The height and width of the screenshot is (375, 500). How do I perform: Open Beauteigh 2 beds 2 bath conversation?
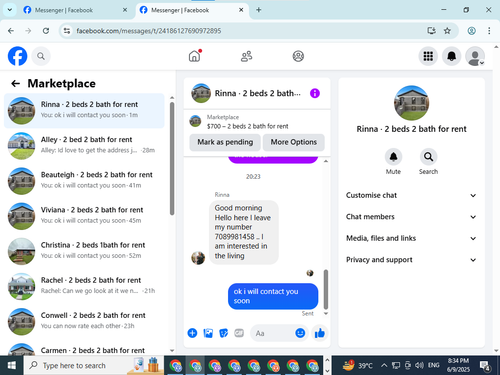pos(84,181)
